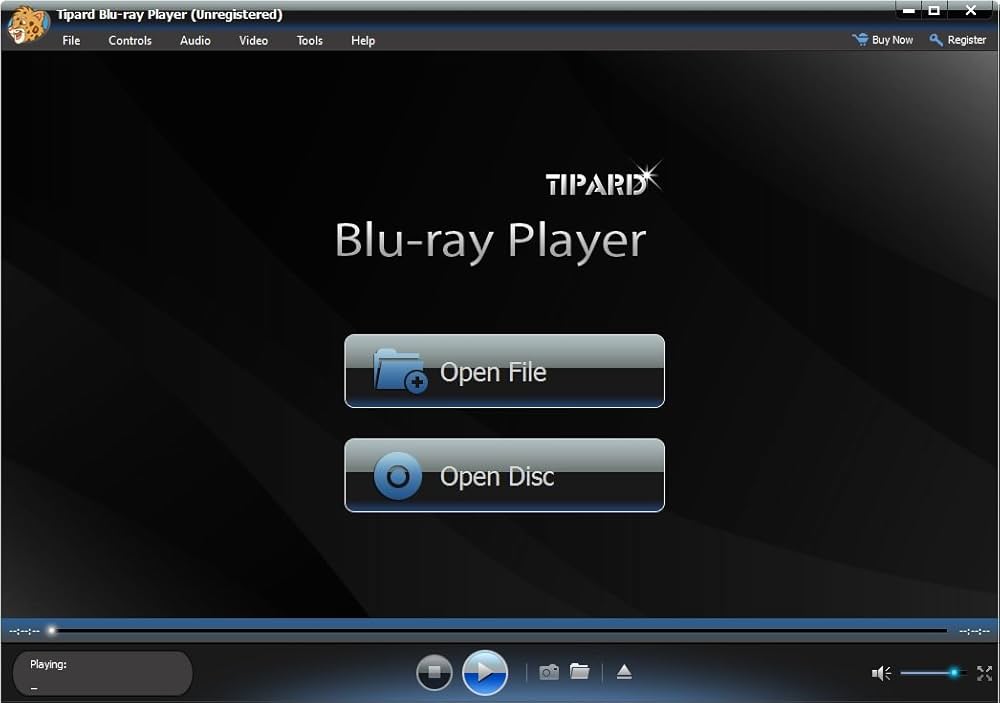Take a snapshot with camera icon

[x=549, y=672]
